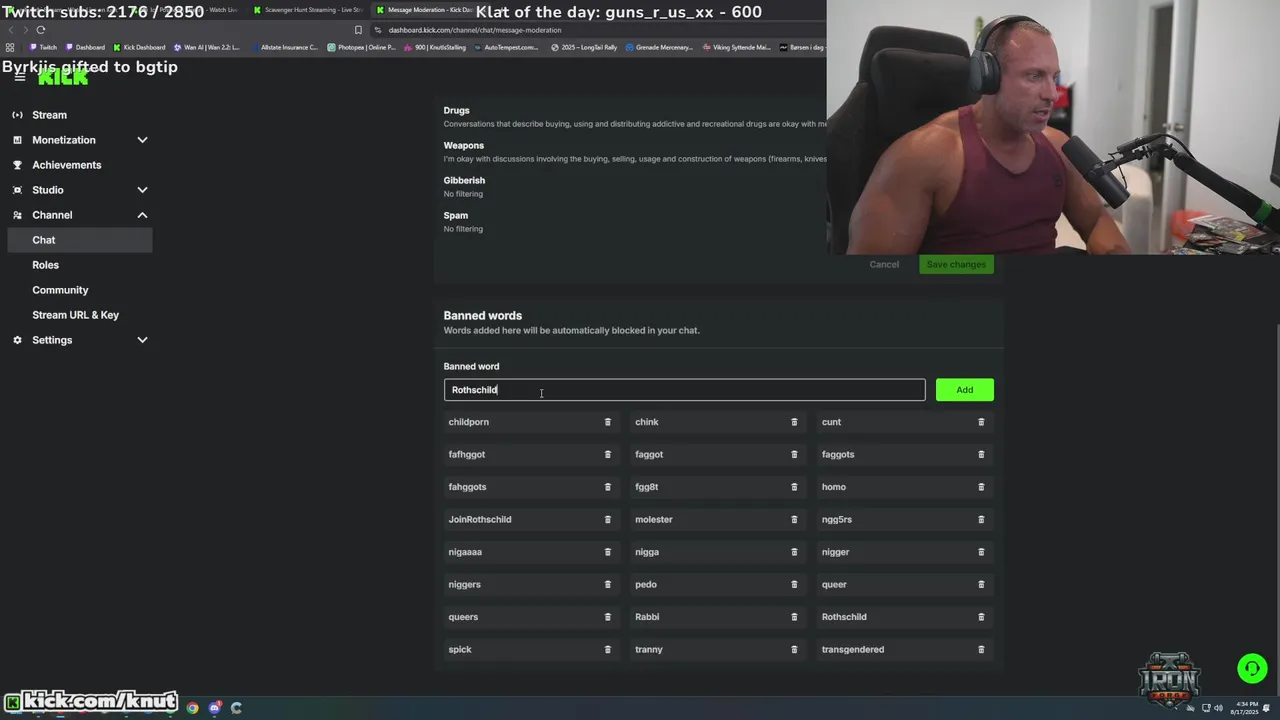Go to Stream URL & Key
This screenshot has width=1280, height=720.
[x=75, y=315]
